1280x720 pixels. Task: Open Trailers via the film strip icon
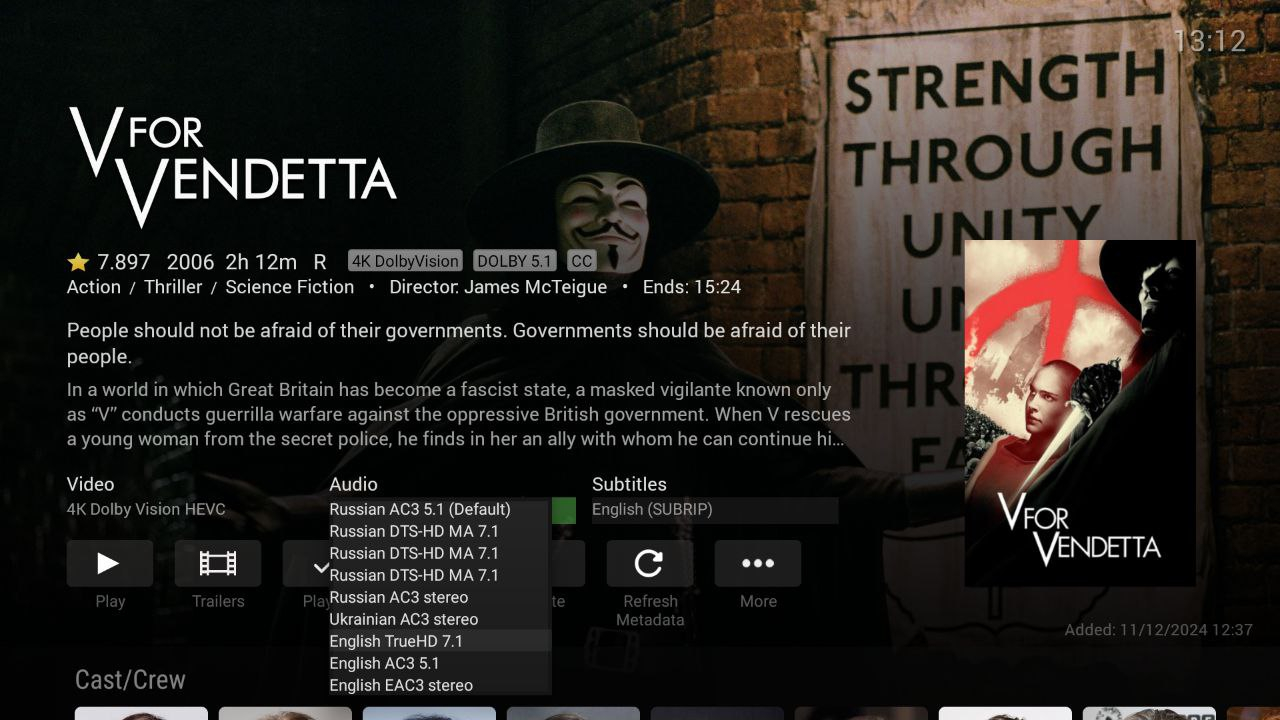tap(218, 563)
